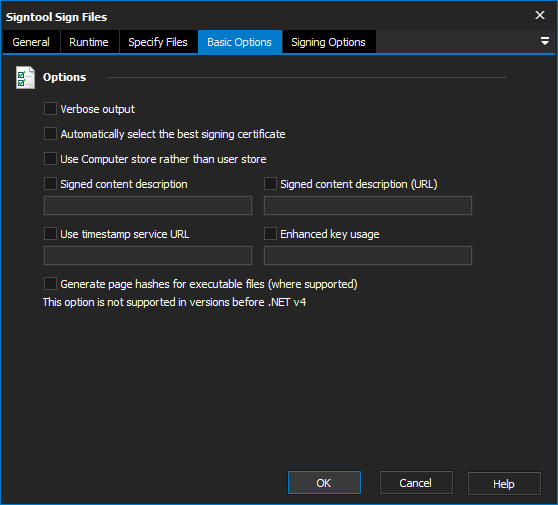Click the Options checklist icon

[25, 77]
